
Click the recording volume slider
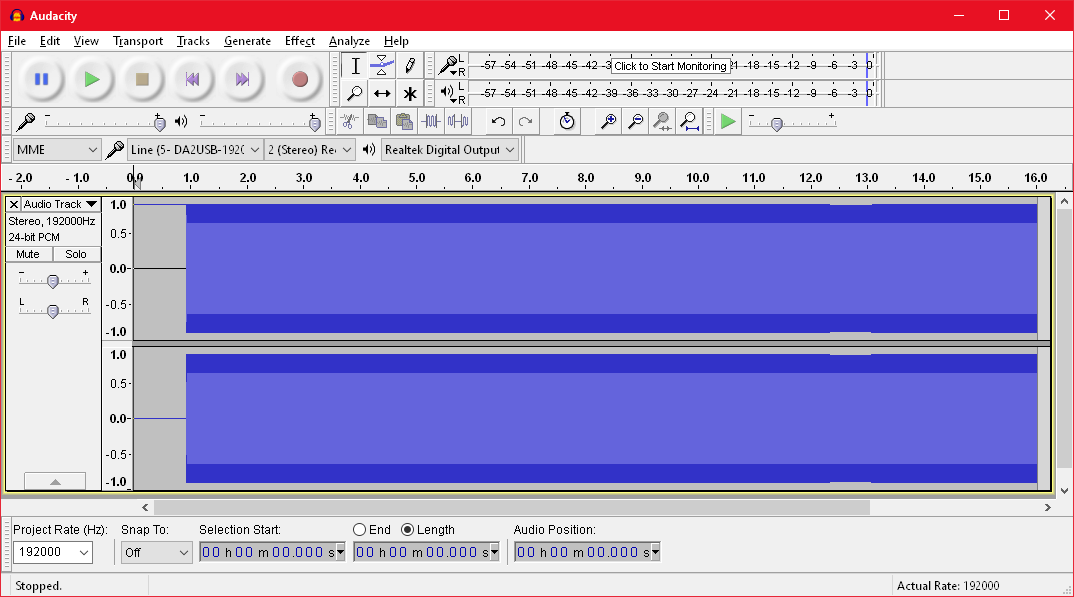point(103,122)
